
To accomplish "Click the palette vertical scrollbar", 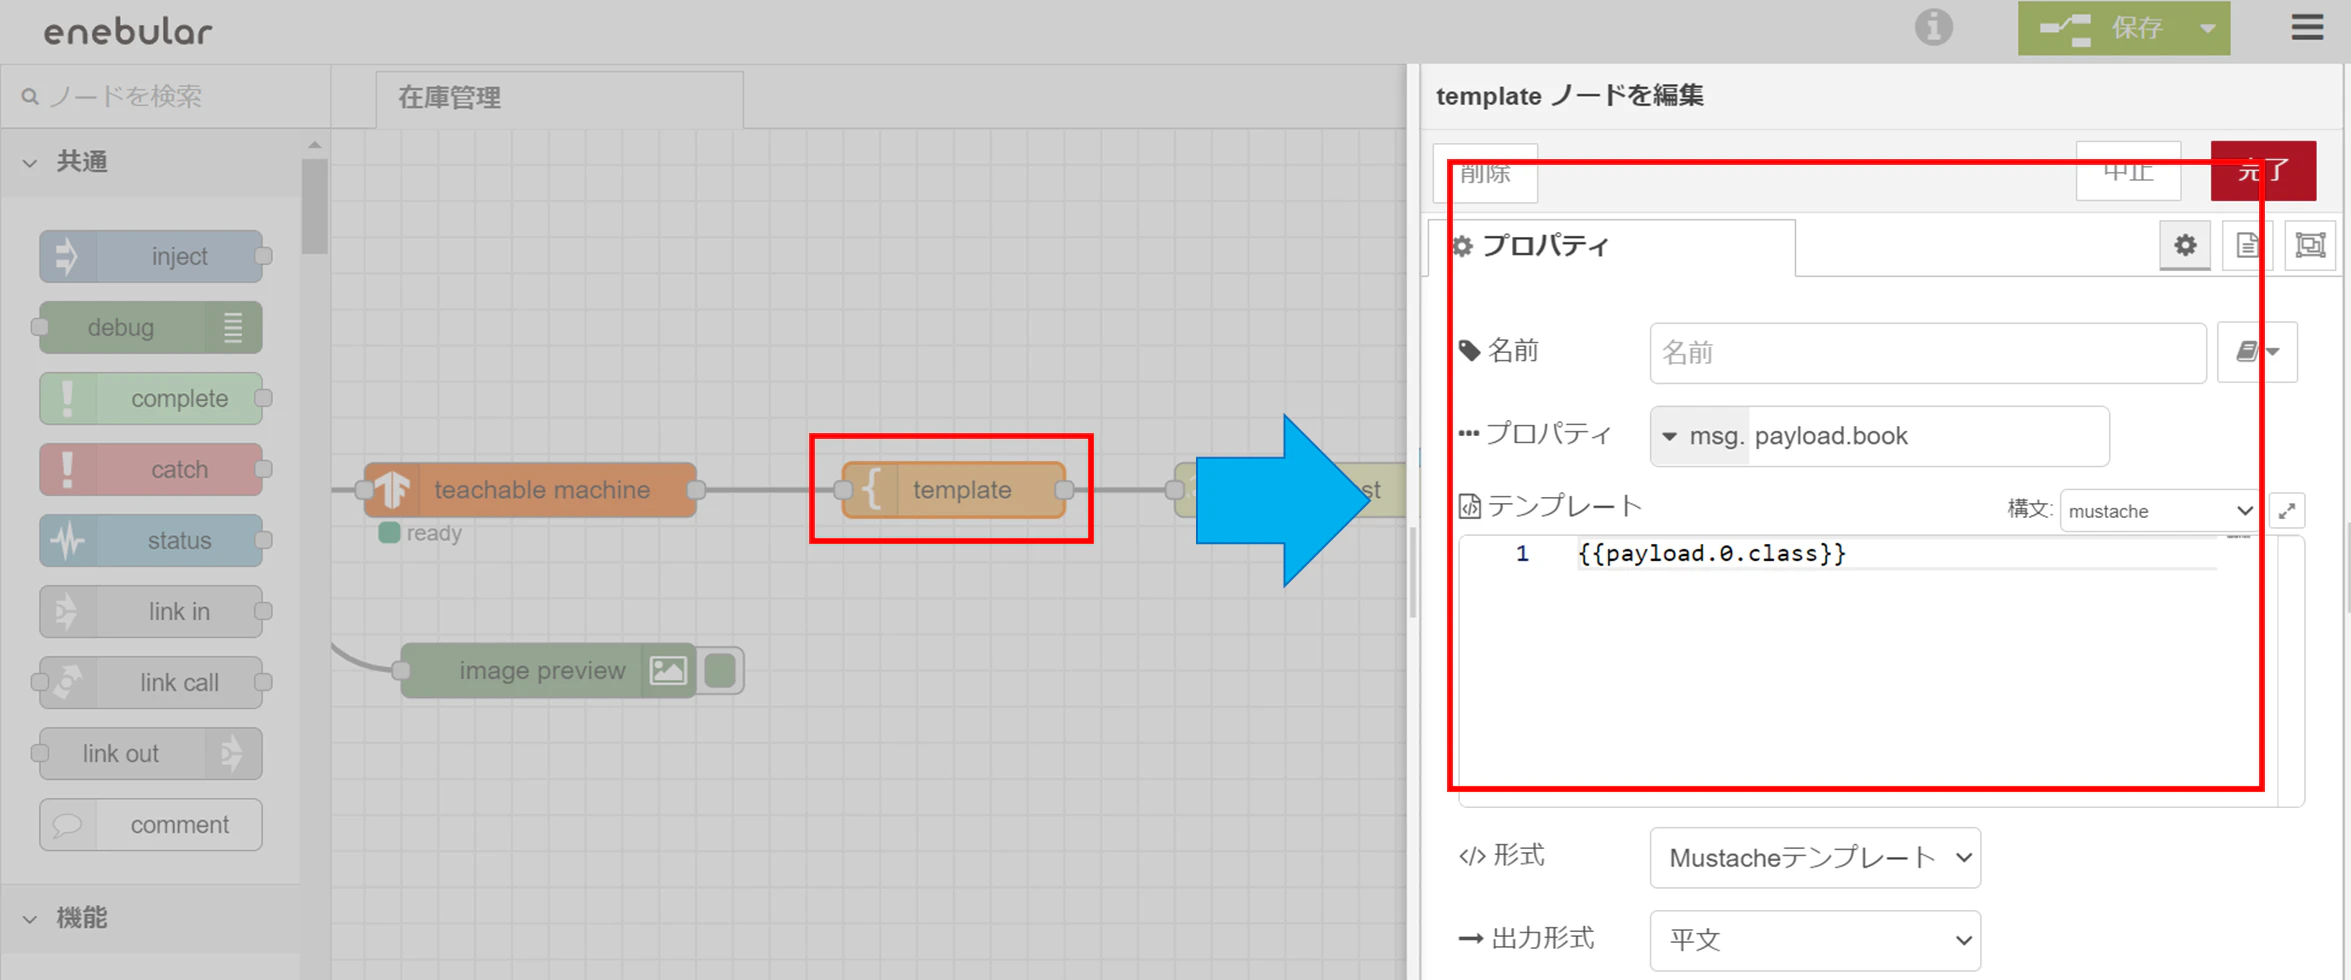I will coord(314,206).
